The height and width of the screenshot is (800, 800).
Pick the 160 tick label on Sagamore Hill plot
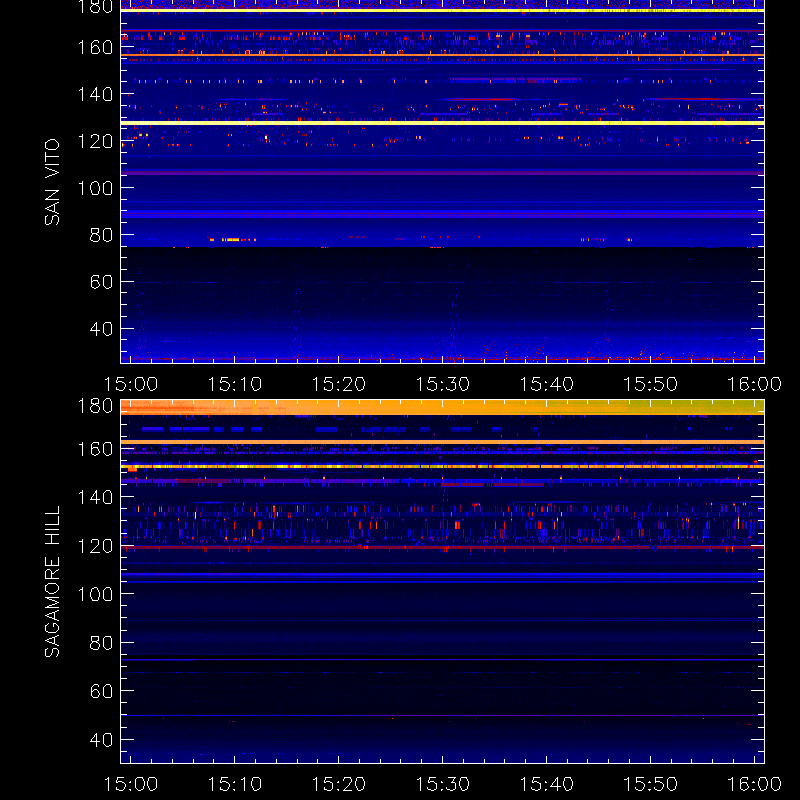coord(95,449)
